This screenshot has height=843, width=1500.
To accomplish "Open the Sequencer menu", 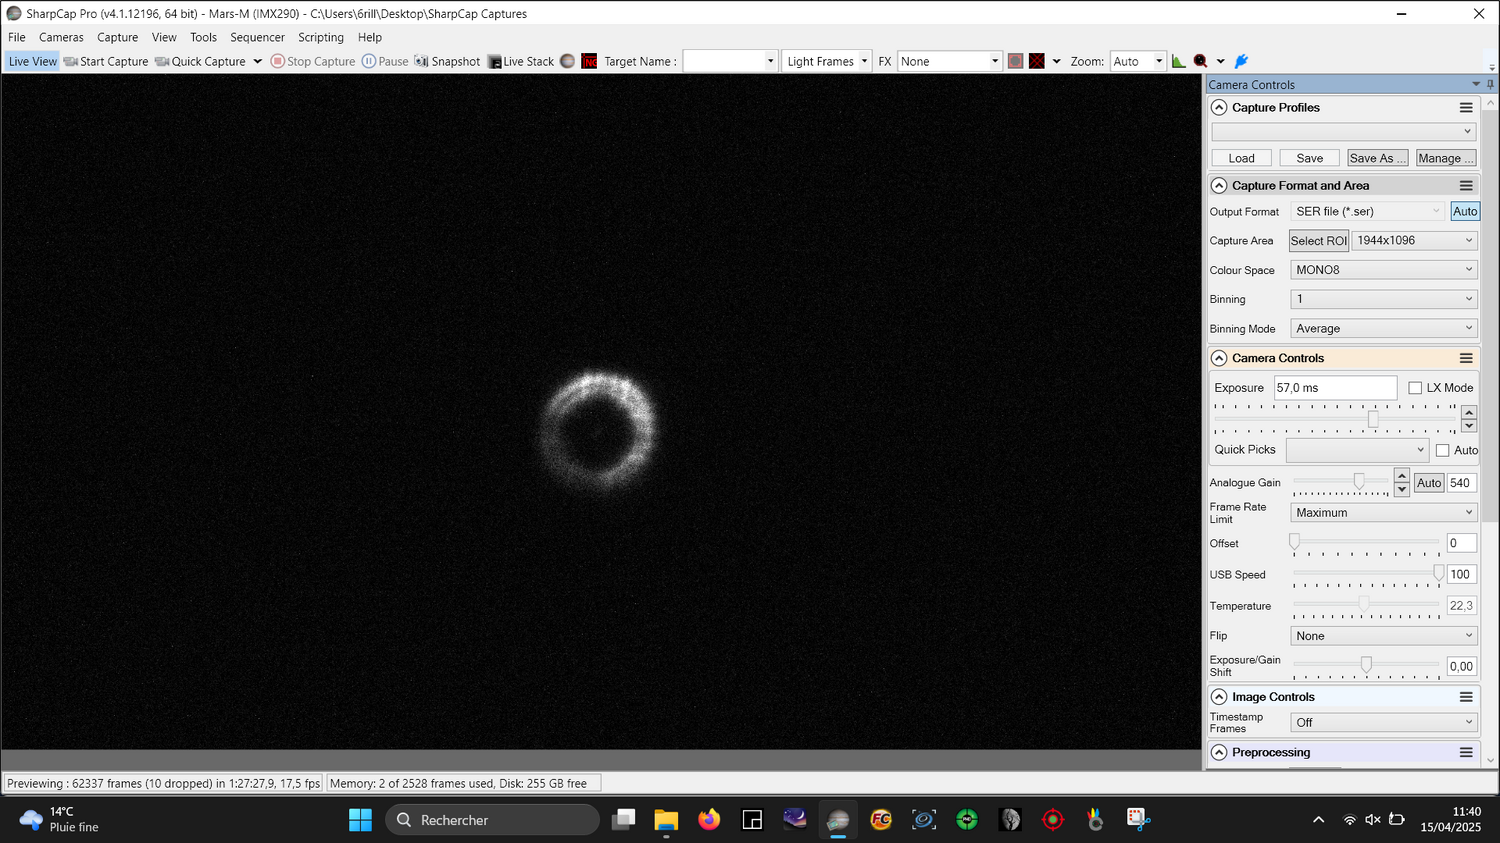I will pyautogui.click(x=257, y=37).
